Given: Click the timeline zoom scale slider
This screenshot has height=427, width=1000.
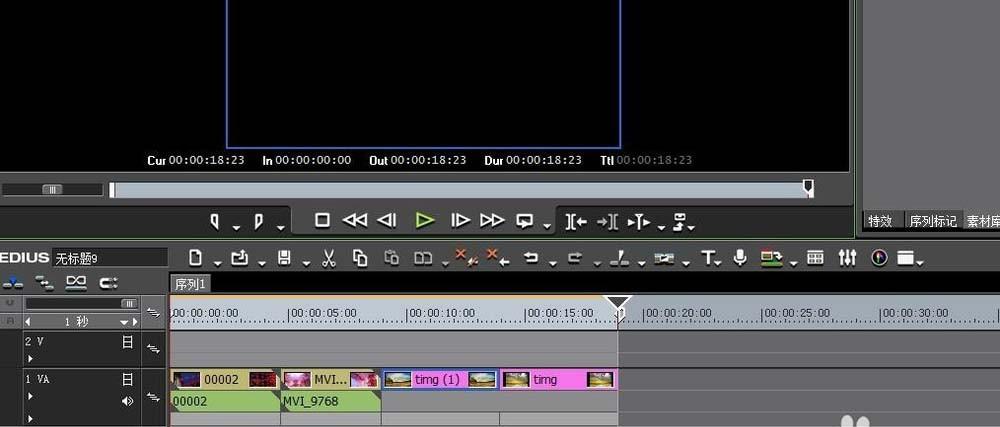Looking at the screenshot, I should point(80,303).
